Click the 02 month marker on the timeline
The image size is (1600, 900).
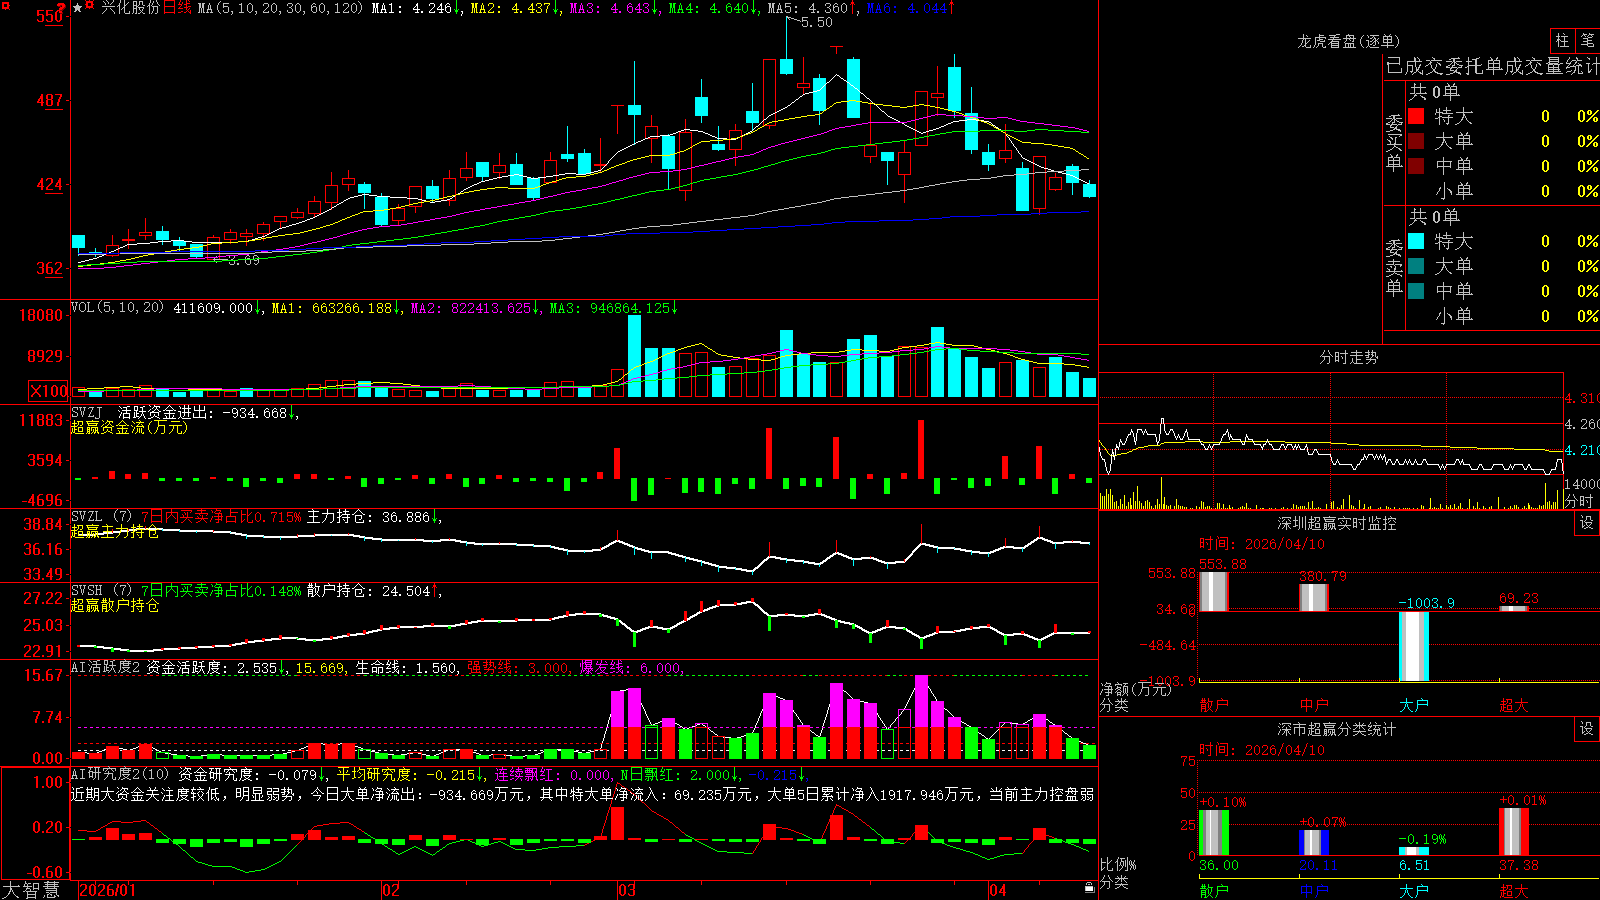pos(391,889)
